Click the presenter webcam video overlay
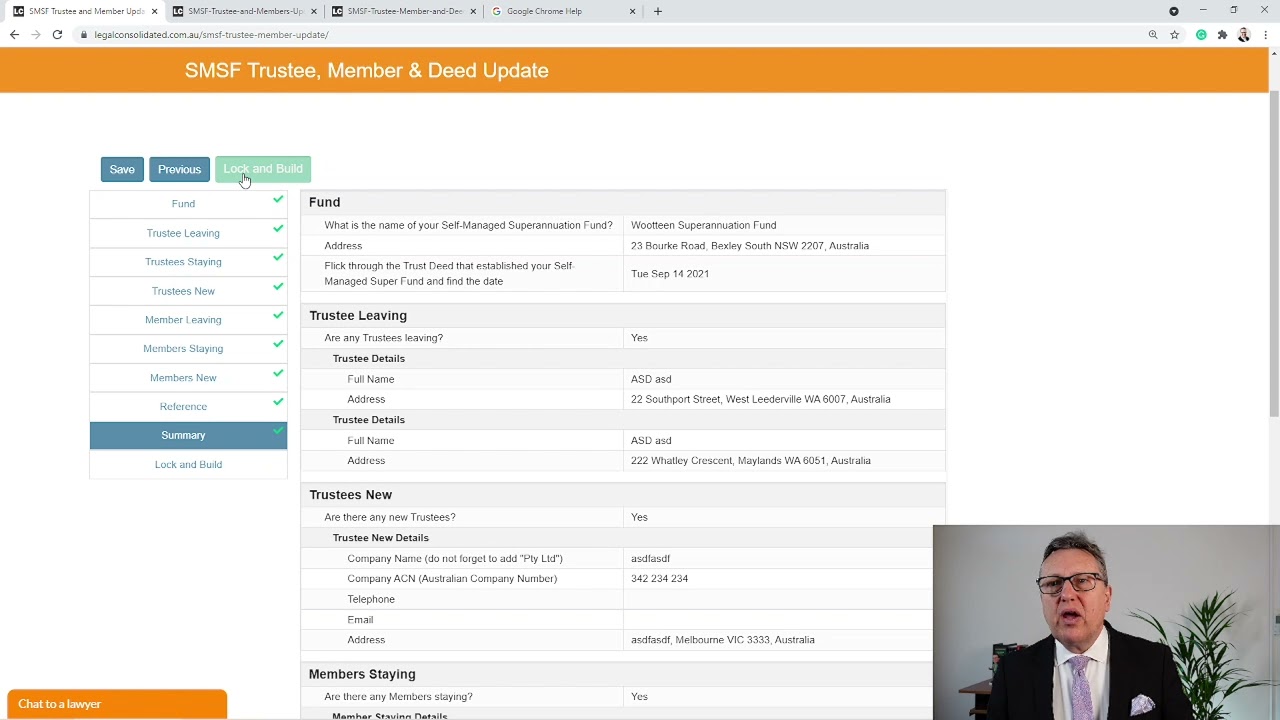Viewport: 1280px width, 720px height. pos(1106,623)
